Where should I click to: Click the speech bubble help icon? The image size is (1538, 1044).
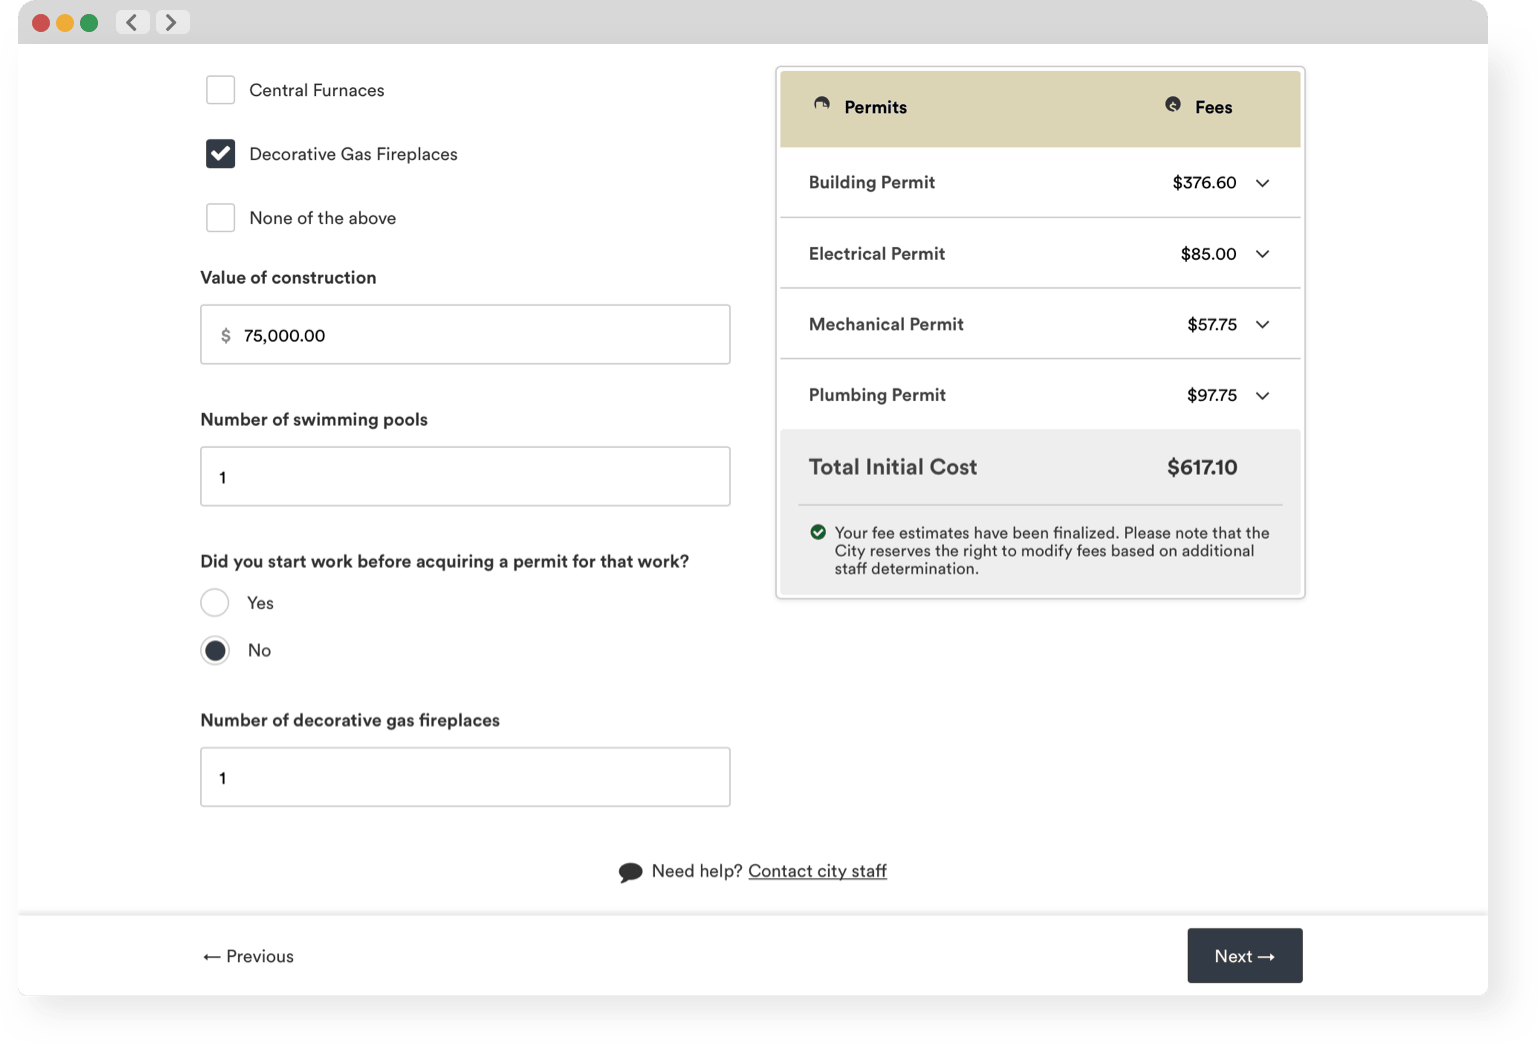point(630,872)
